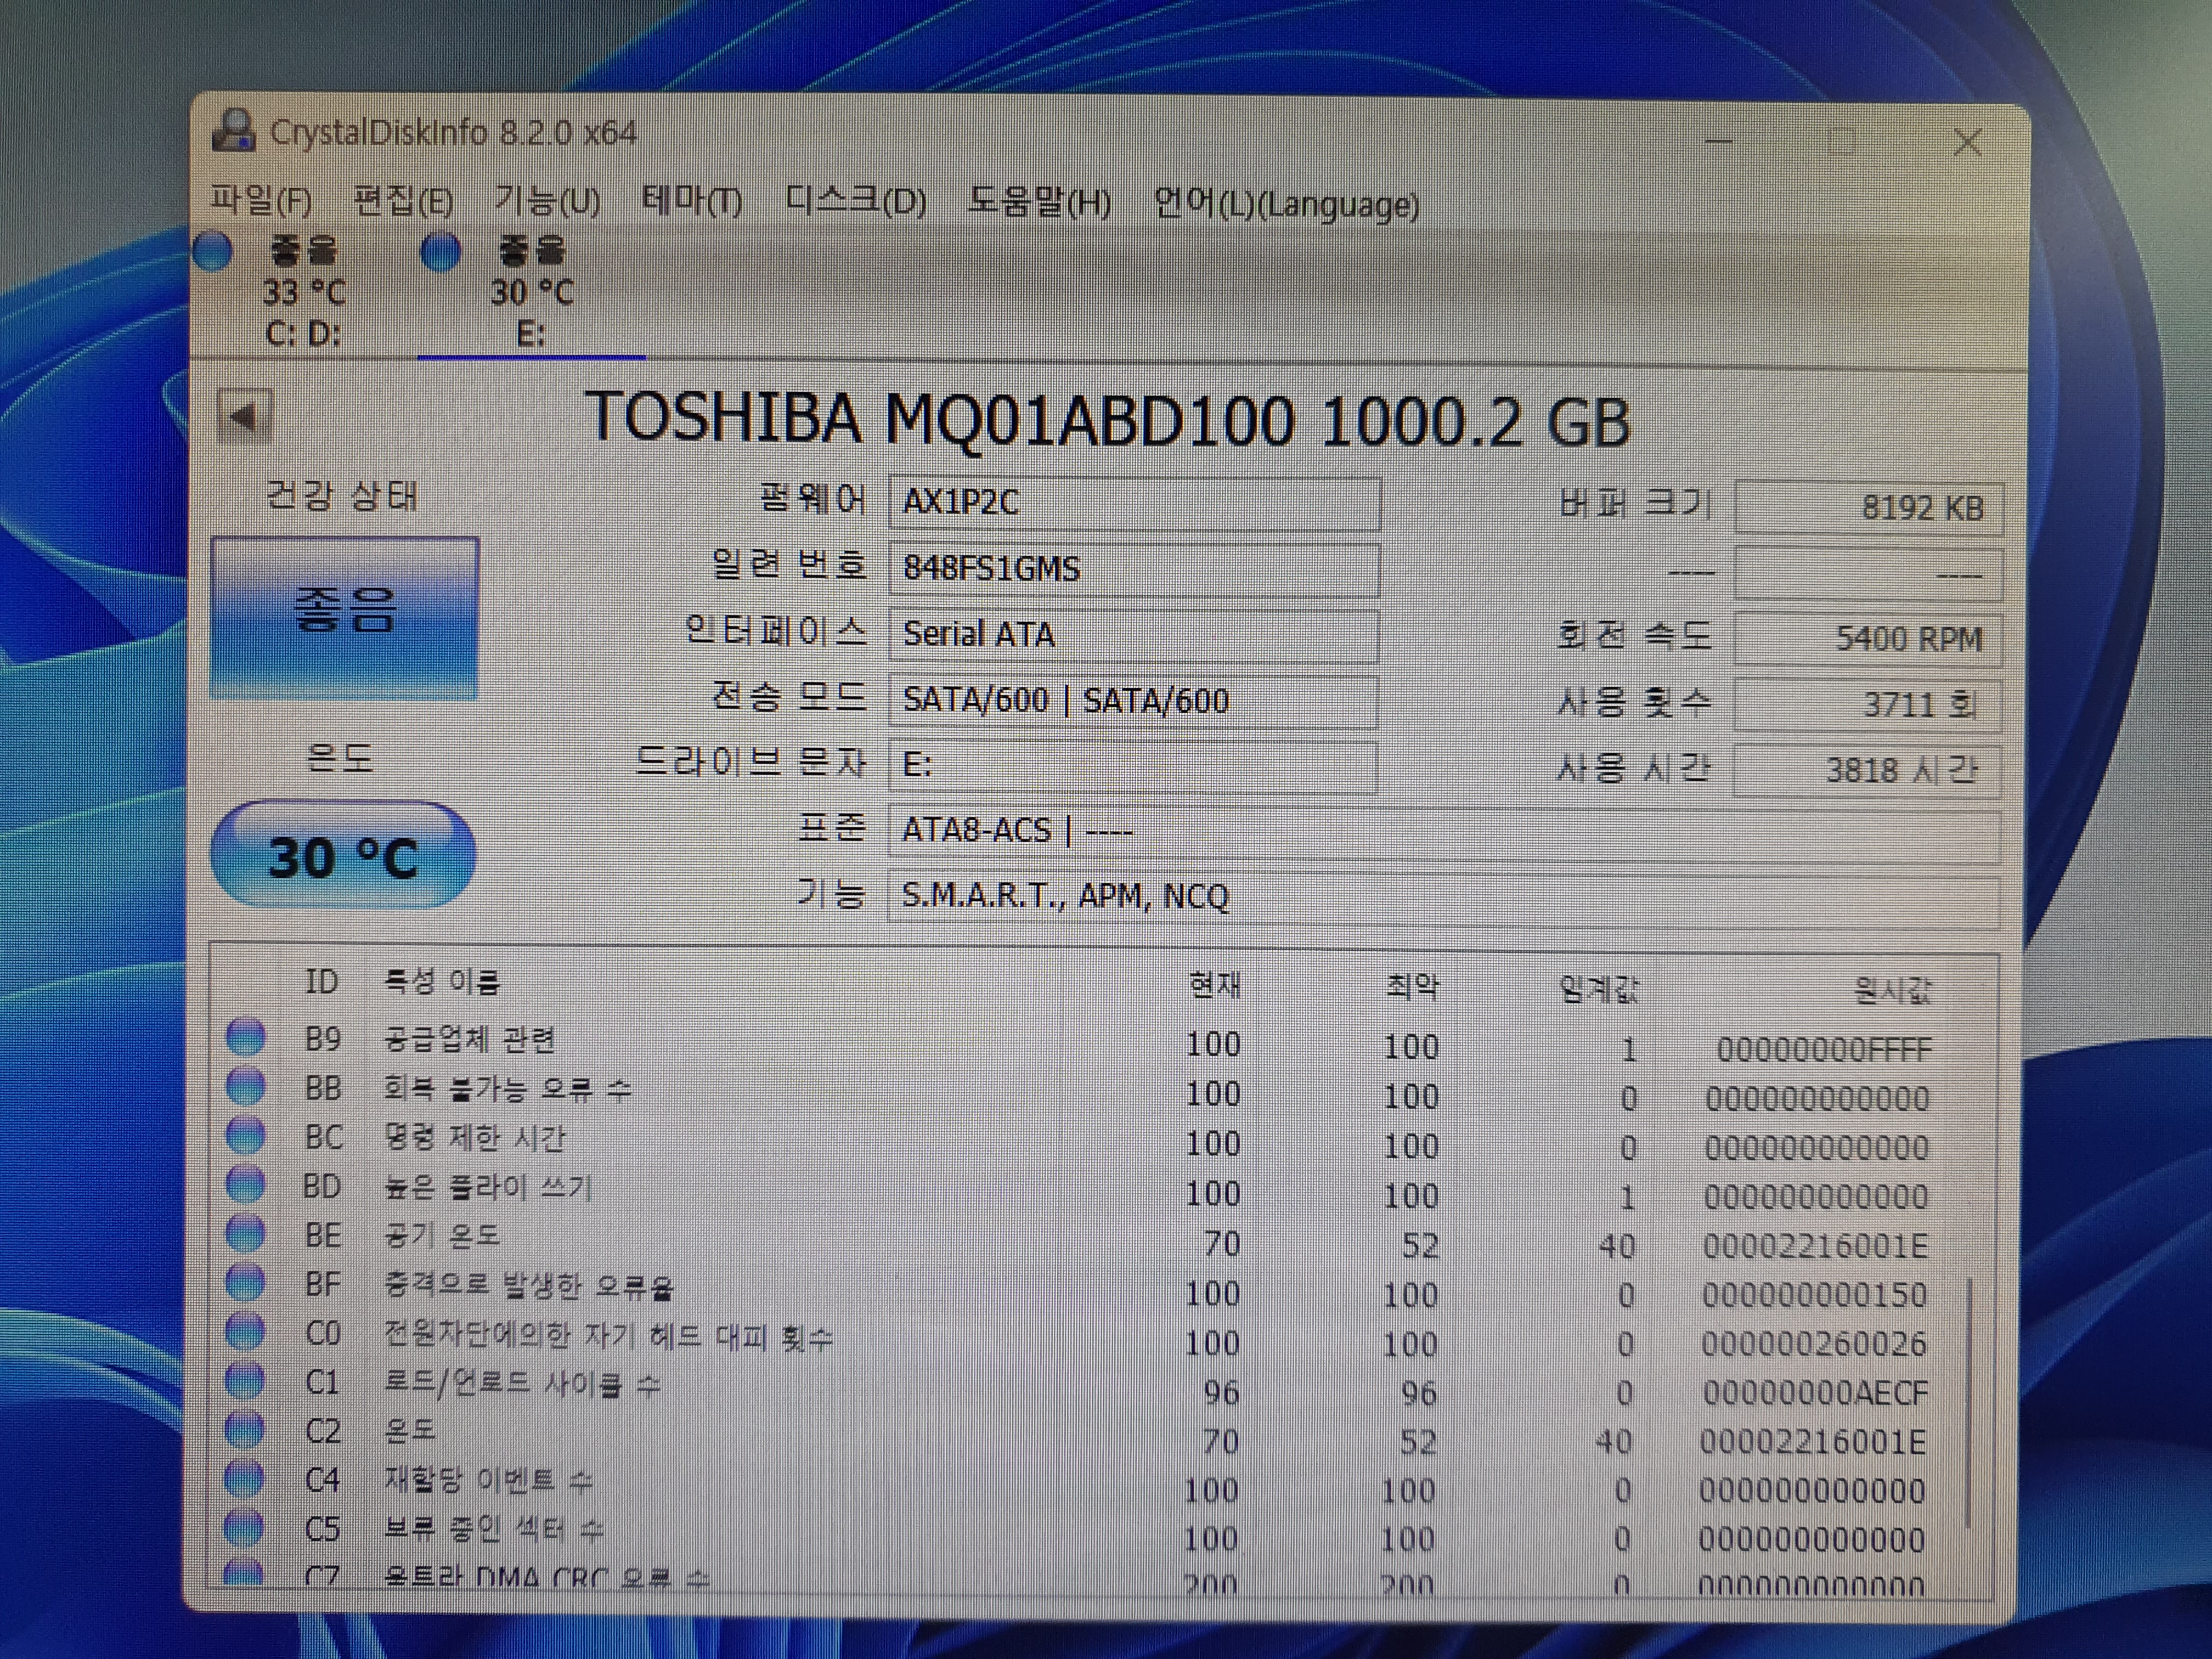Click the 특성 이름 column header
Viewport: 2212px width, 1659px height.
click(x=442, y=982)
